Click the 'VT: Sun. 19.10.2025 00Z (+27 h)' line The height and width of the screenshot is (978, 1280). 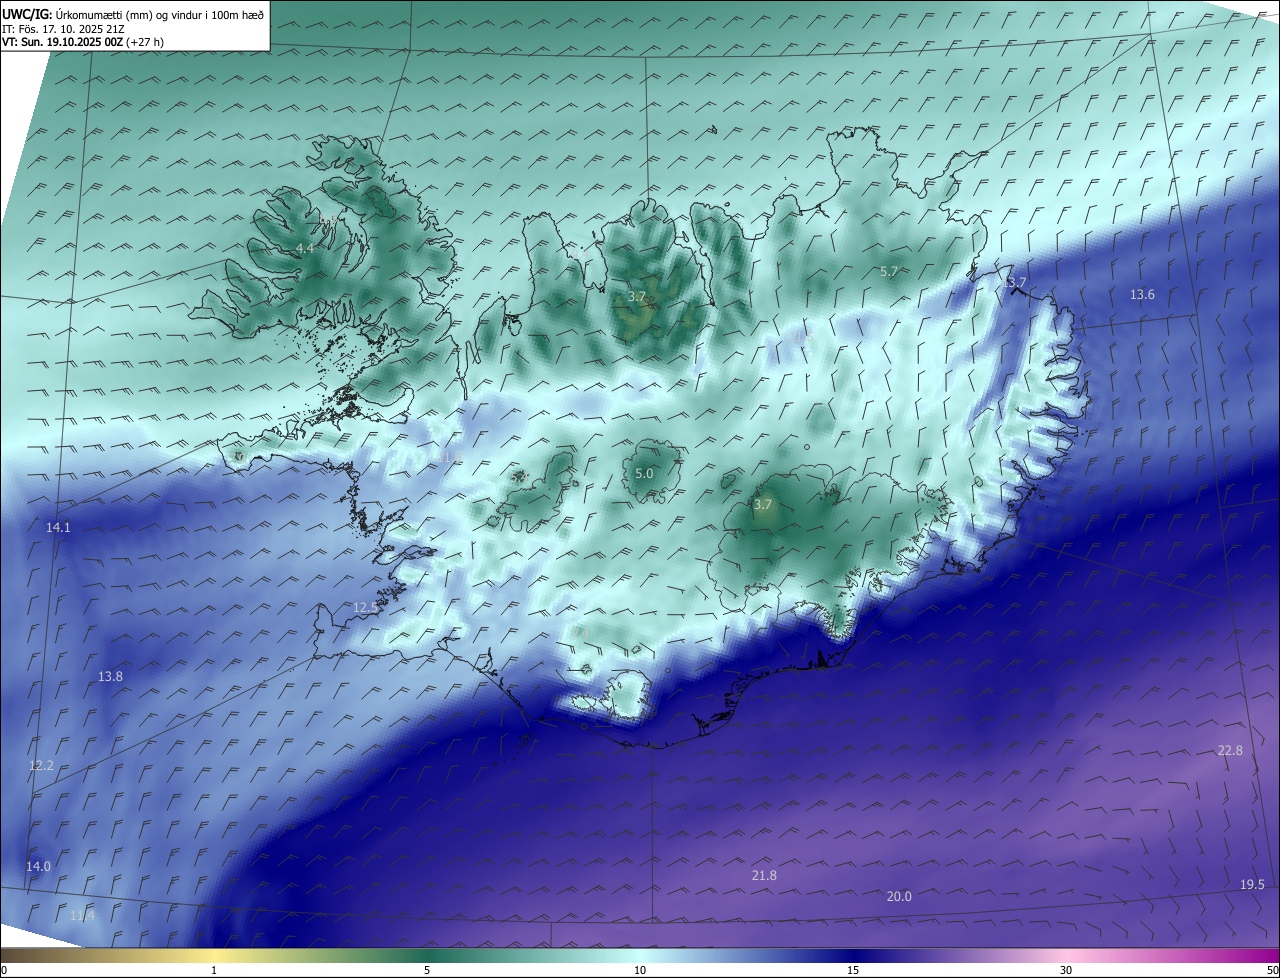(x=83, y=42)
